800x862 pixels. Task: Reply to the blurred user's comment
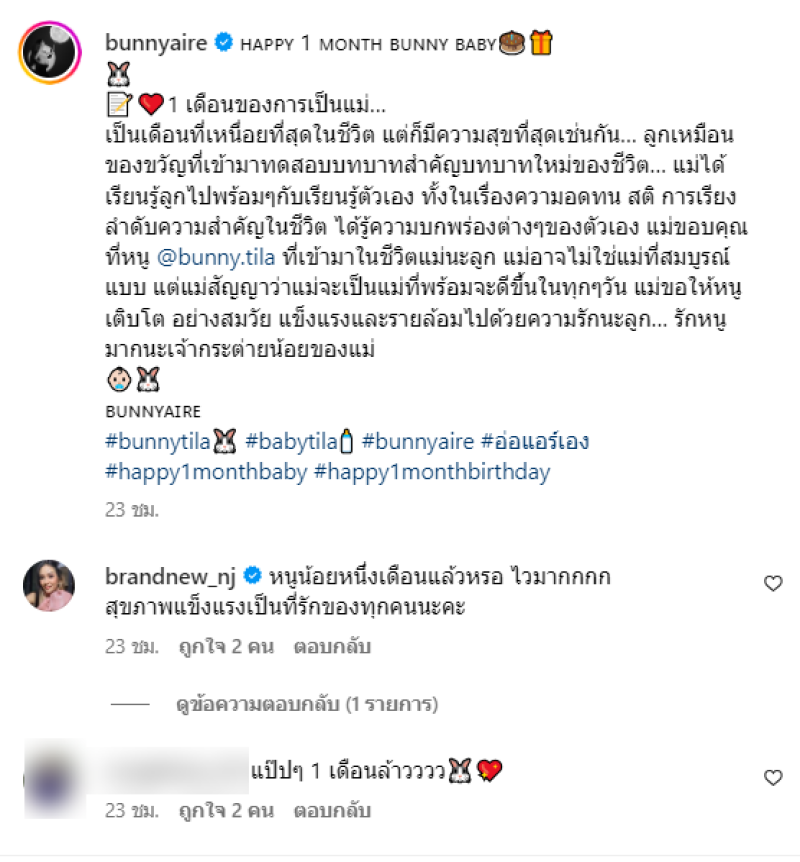pos(332,811)
